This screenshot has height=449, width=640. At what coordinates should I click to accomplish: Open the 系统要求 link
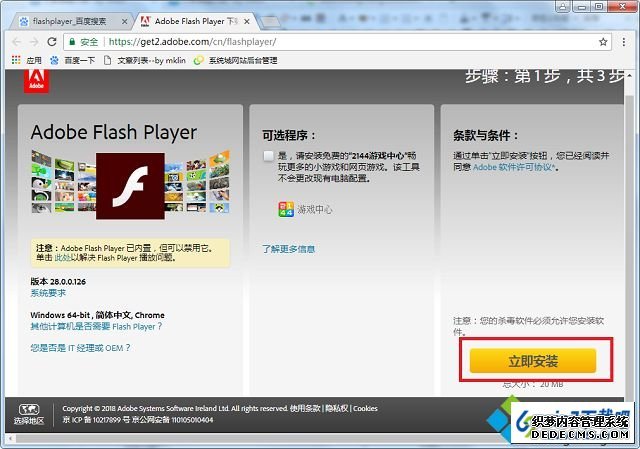pos(48,293)
